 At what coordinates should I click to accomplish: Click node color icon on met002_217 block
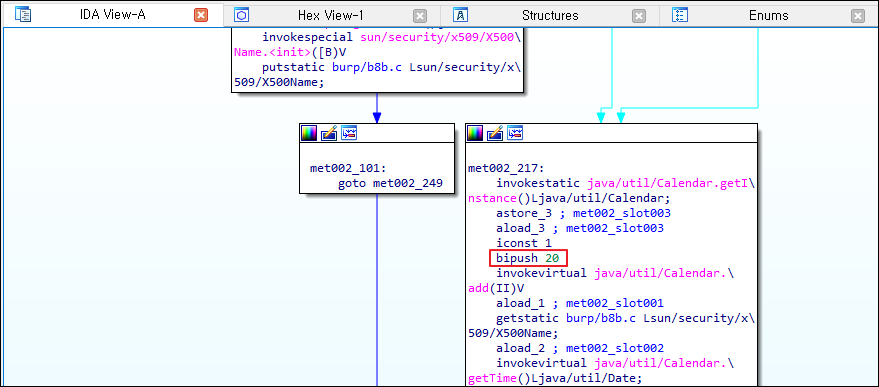tap(475, 133)
